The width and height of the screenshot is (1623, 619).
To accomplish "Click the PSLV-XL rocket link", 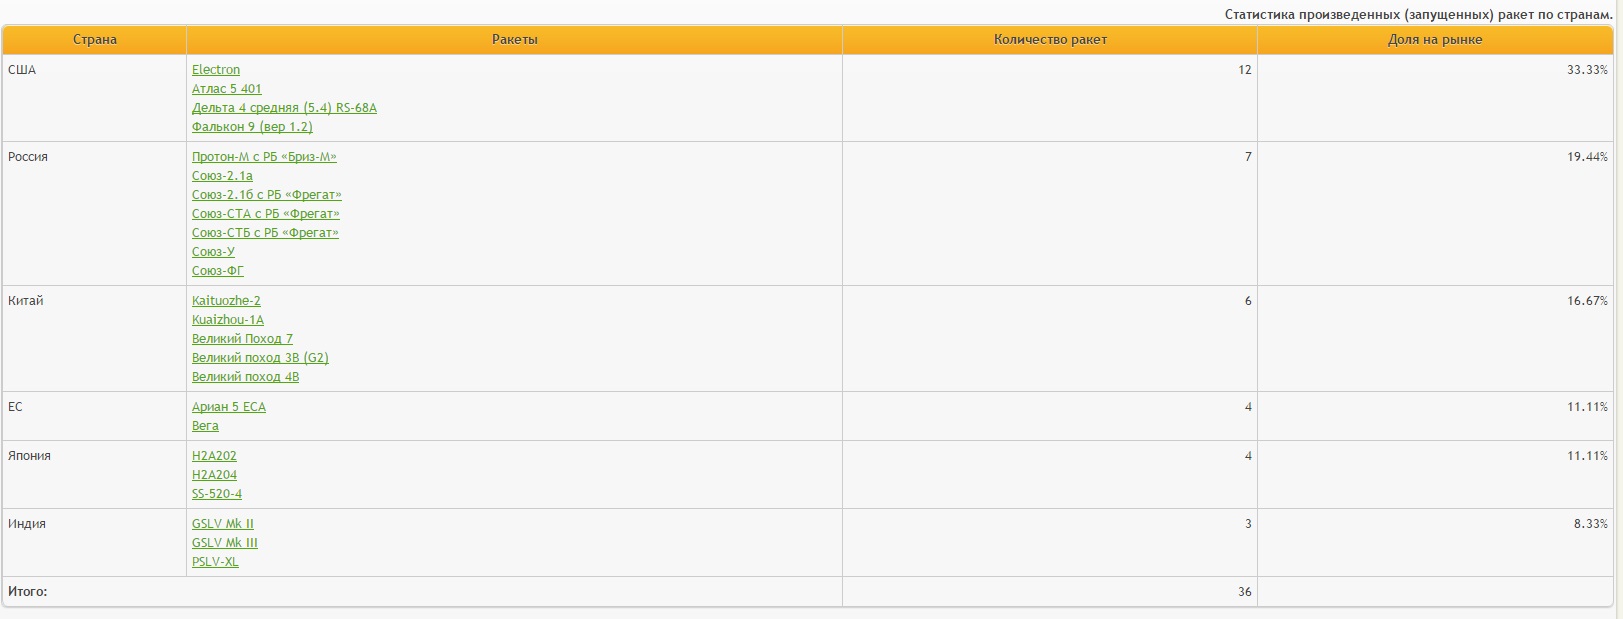I will [x=215, y=562].
